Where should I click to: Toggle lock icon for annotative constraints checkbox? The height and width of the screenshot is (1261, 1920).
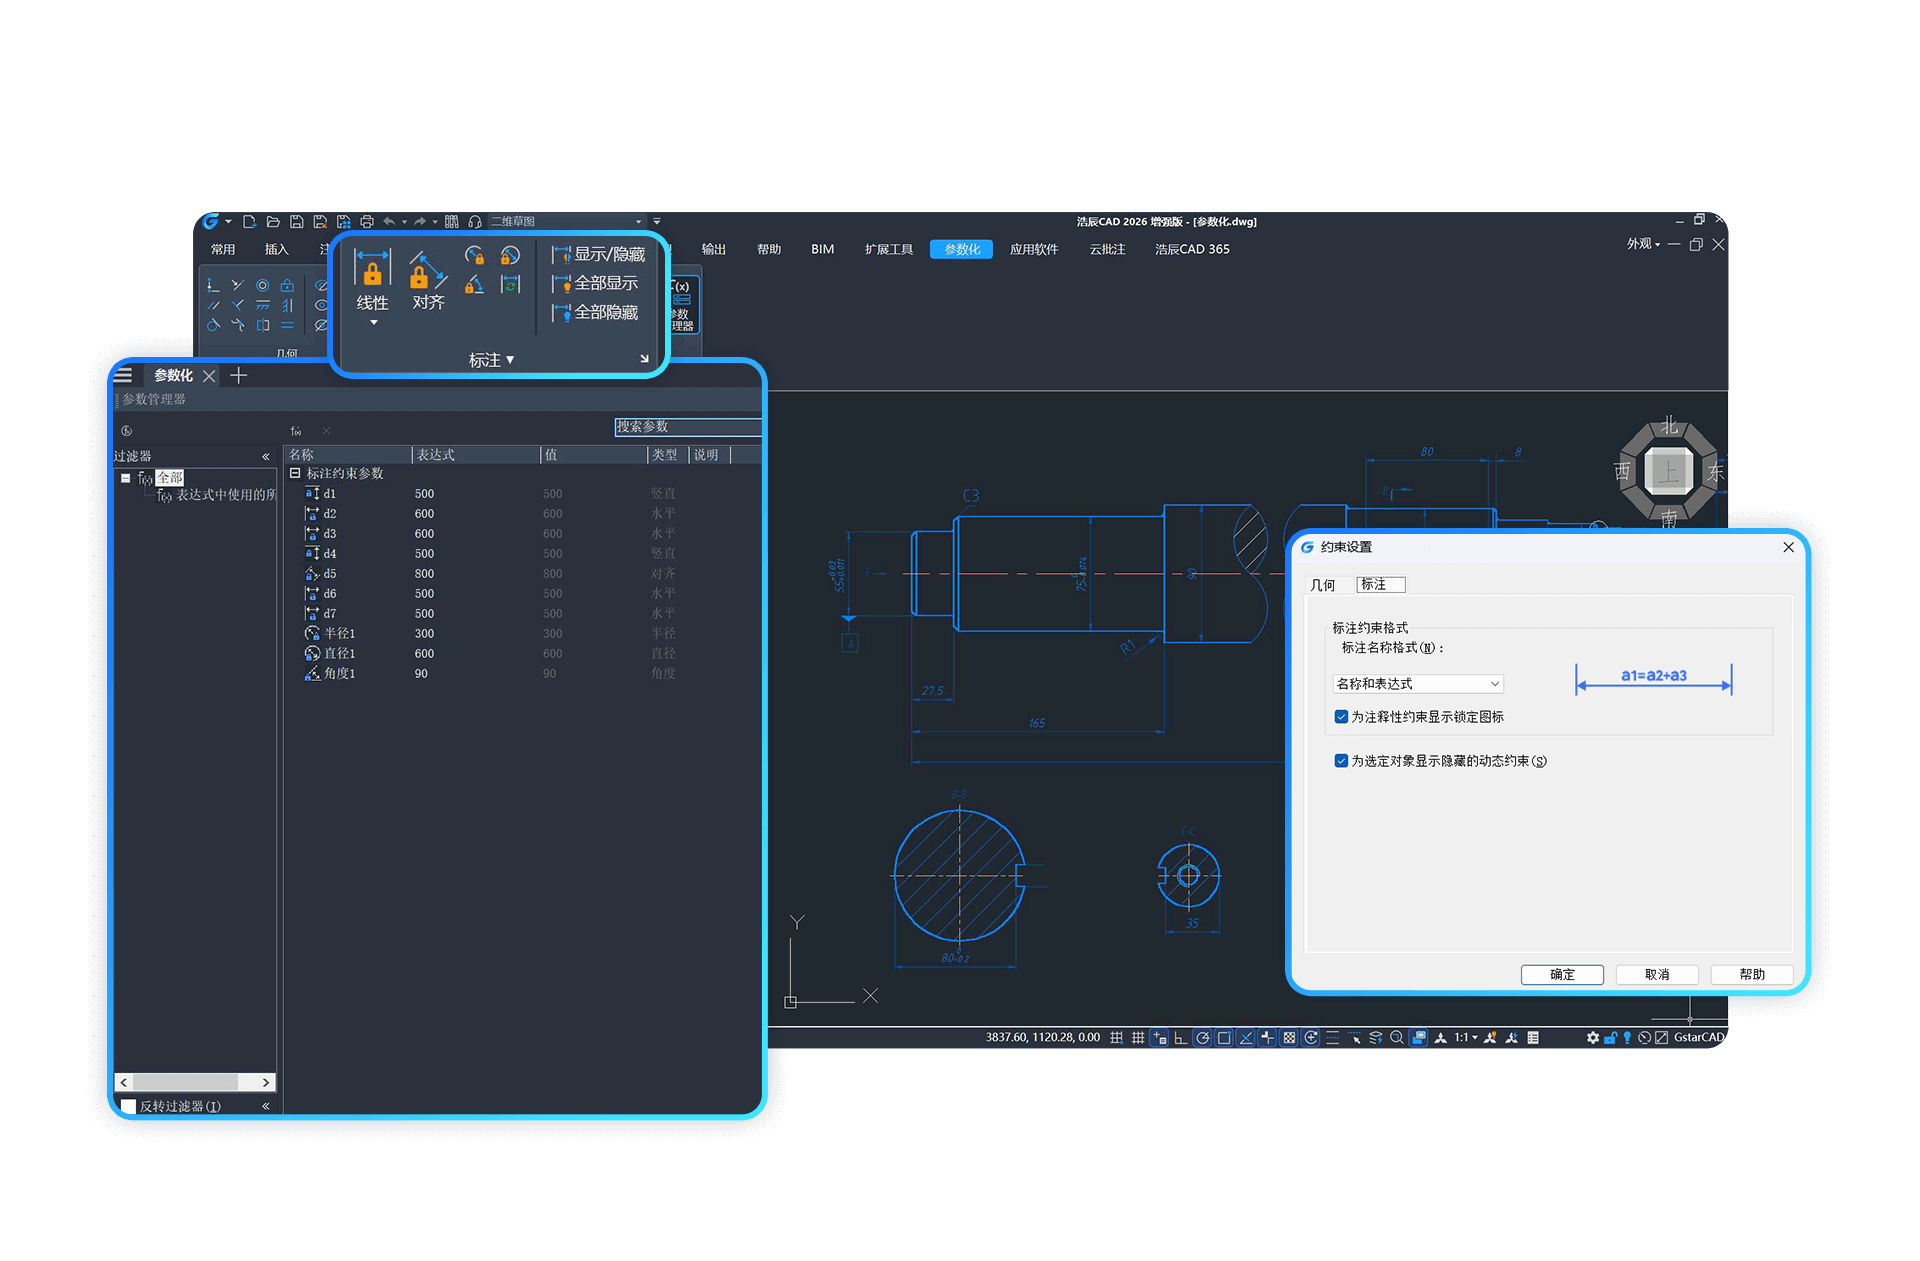pyautogui.click(x=1341, y=717)
